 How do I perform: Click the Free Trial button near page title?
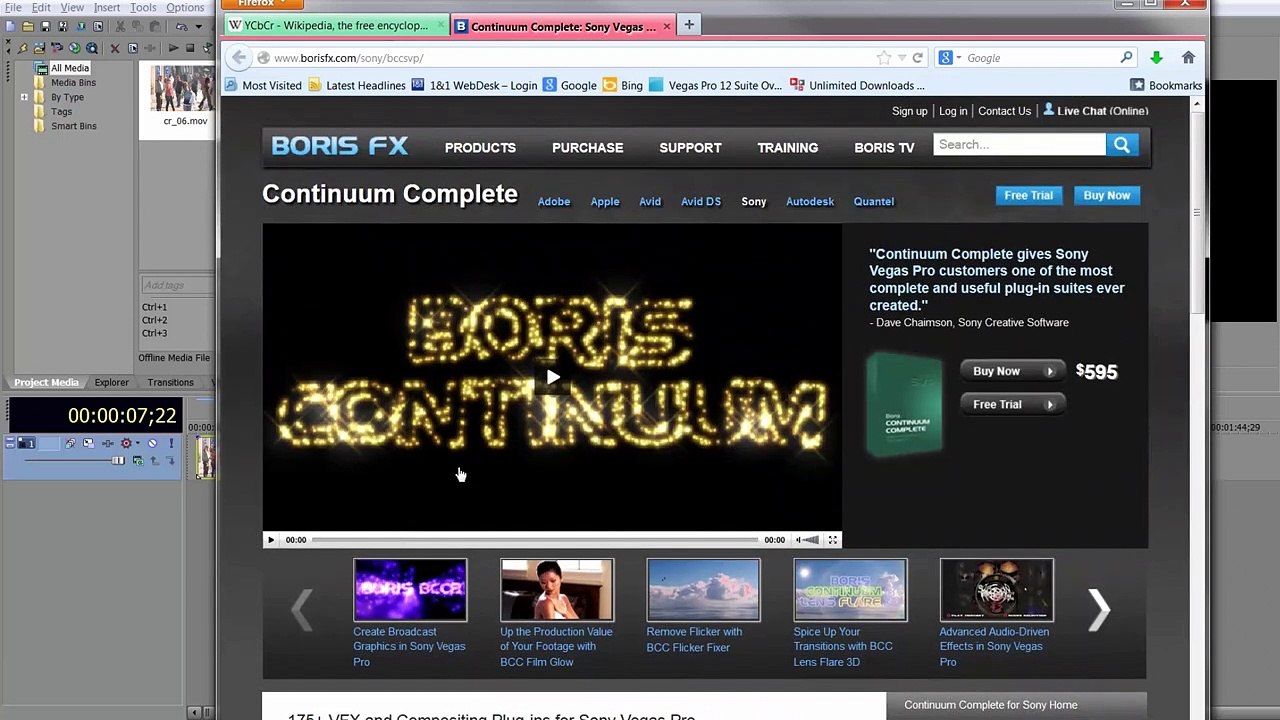tap(1029, 195)
